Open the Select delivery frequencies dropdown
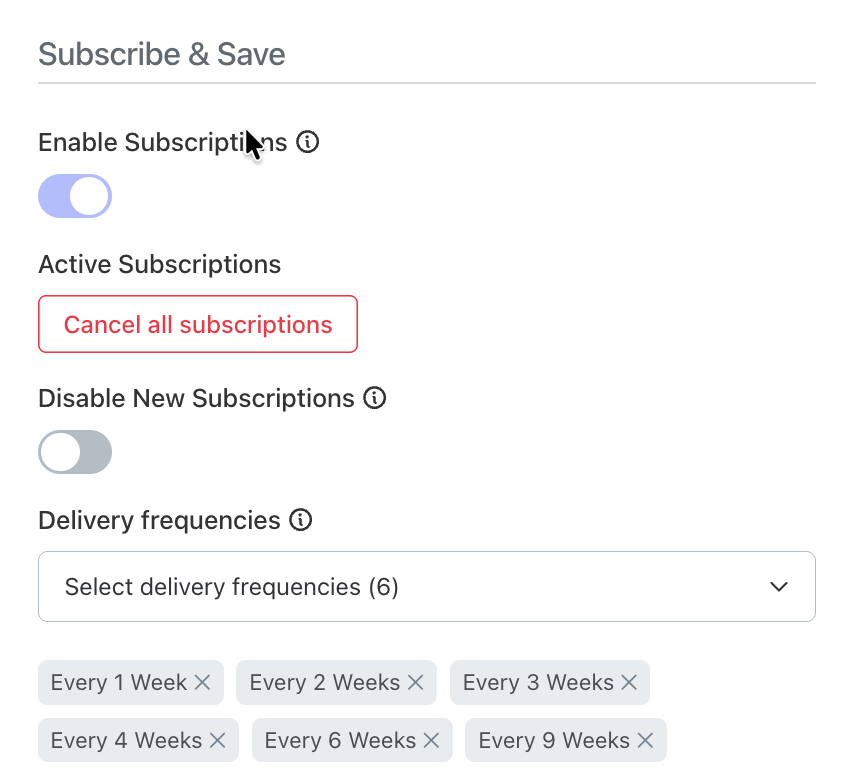 tap(427, 587)
